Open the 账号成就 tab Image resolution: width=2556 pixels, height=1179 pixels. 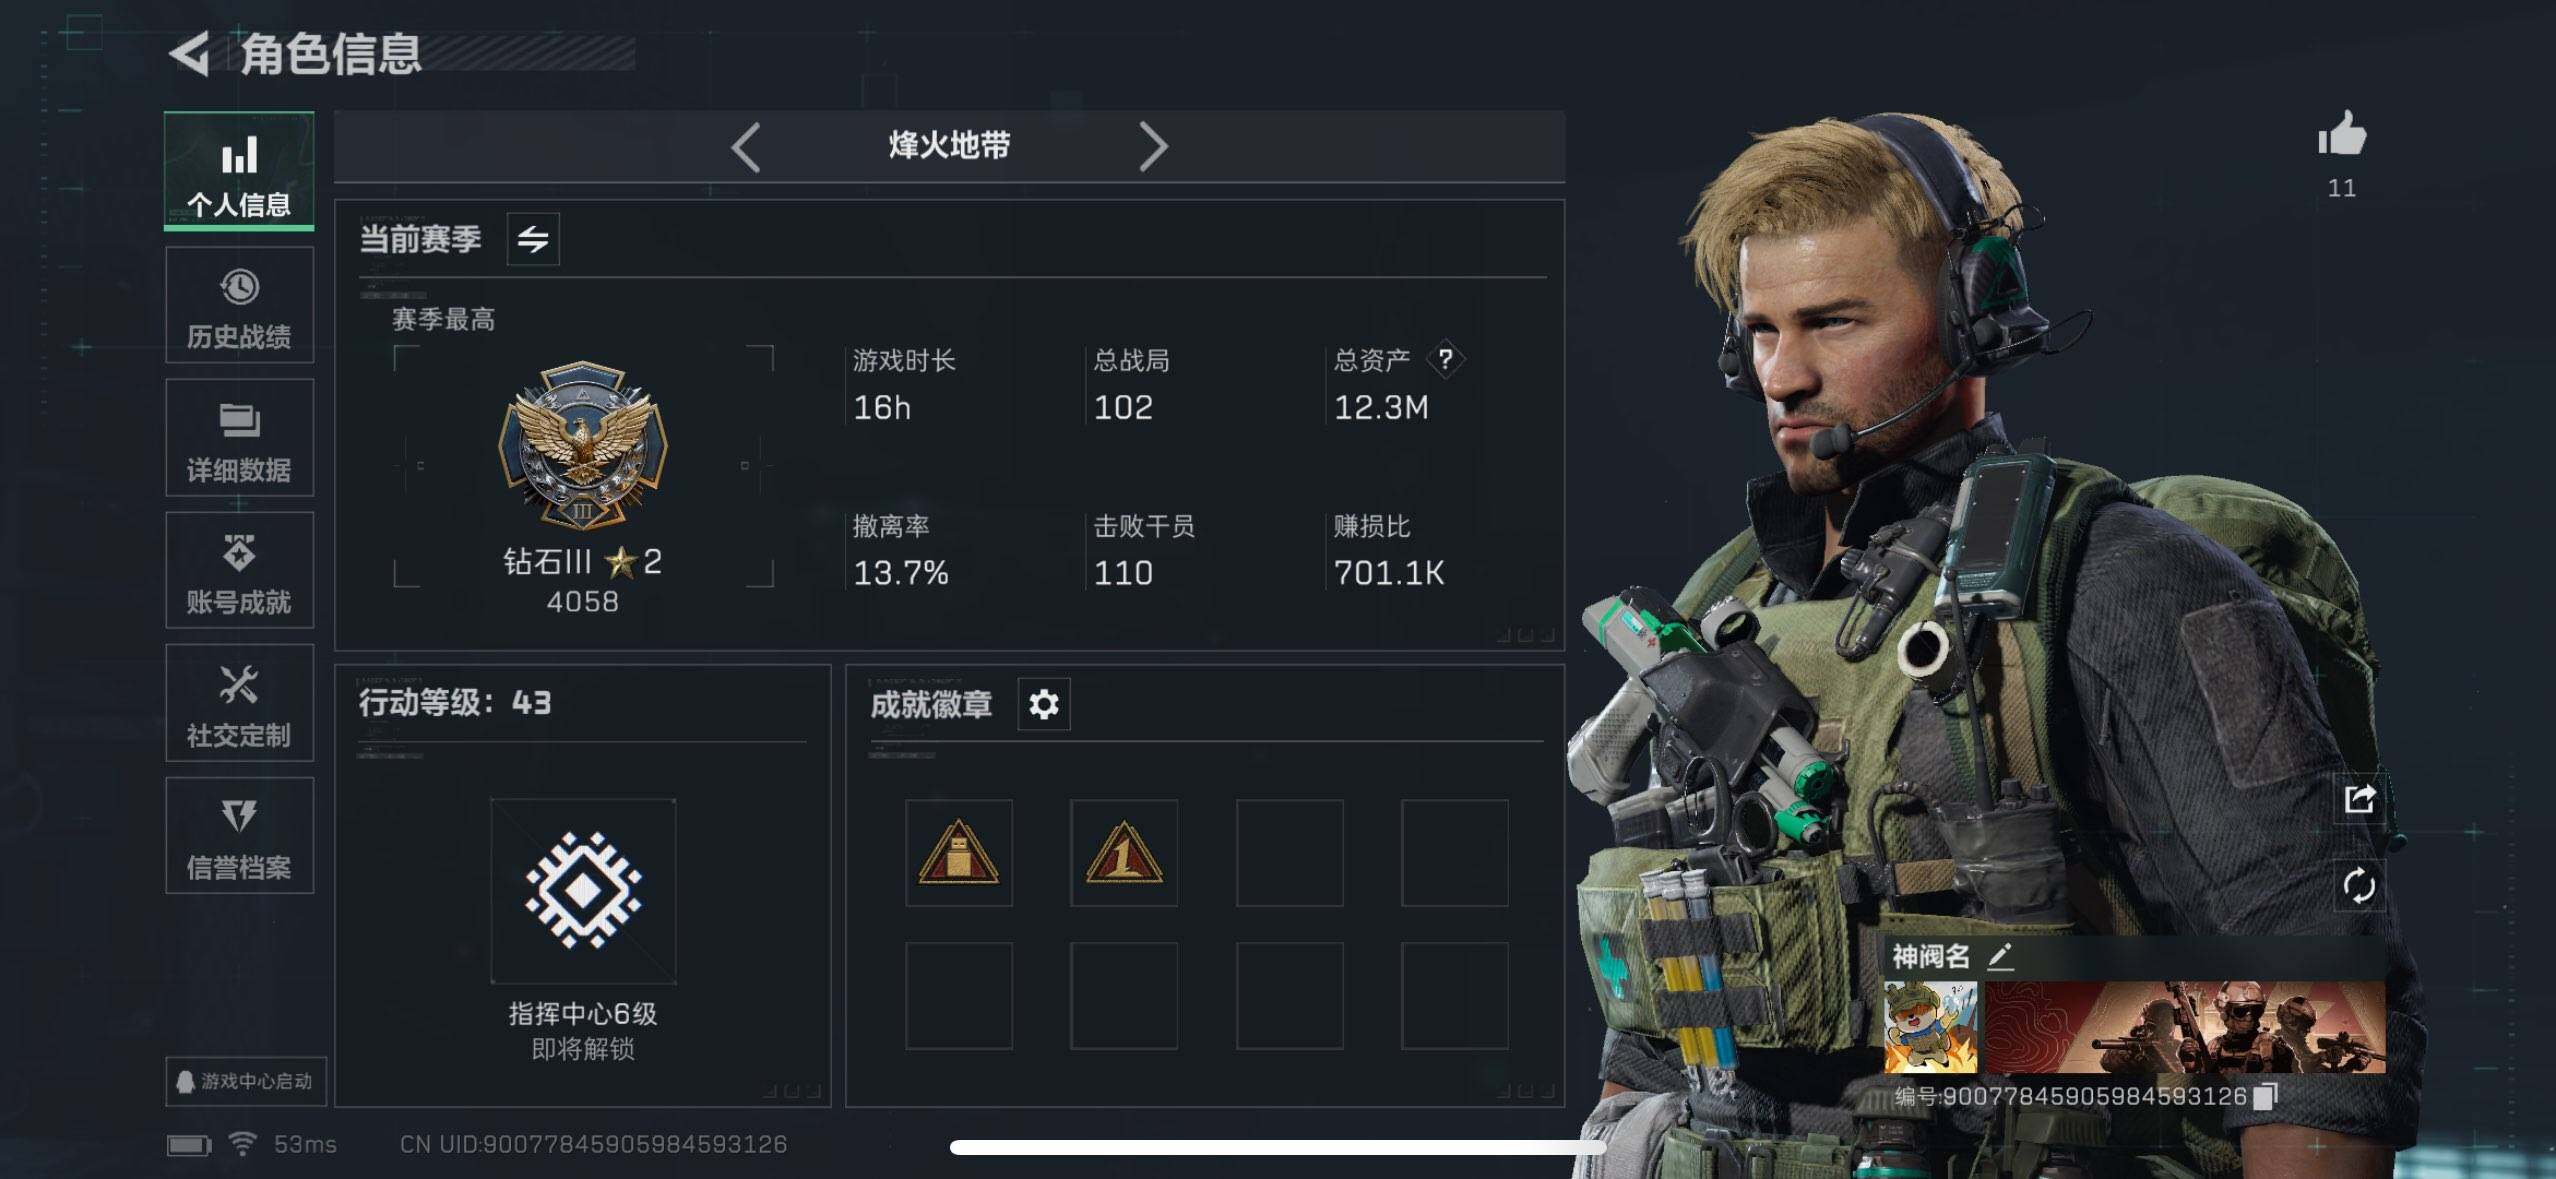click(240, 570)
